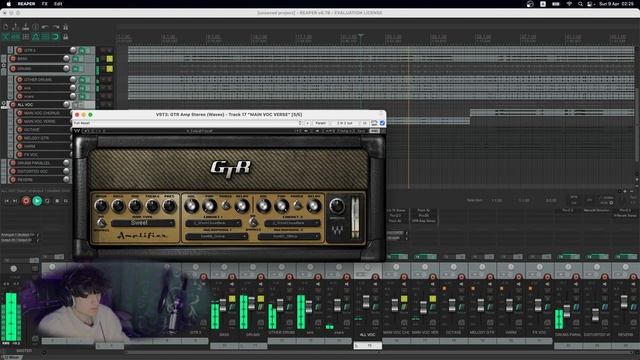This screenshot has height=360, width=640.
Task: Click the transport Pause button
Action: click(66, 201)
